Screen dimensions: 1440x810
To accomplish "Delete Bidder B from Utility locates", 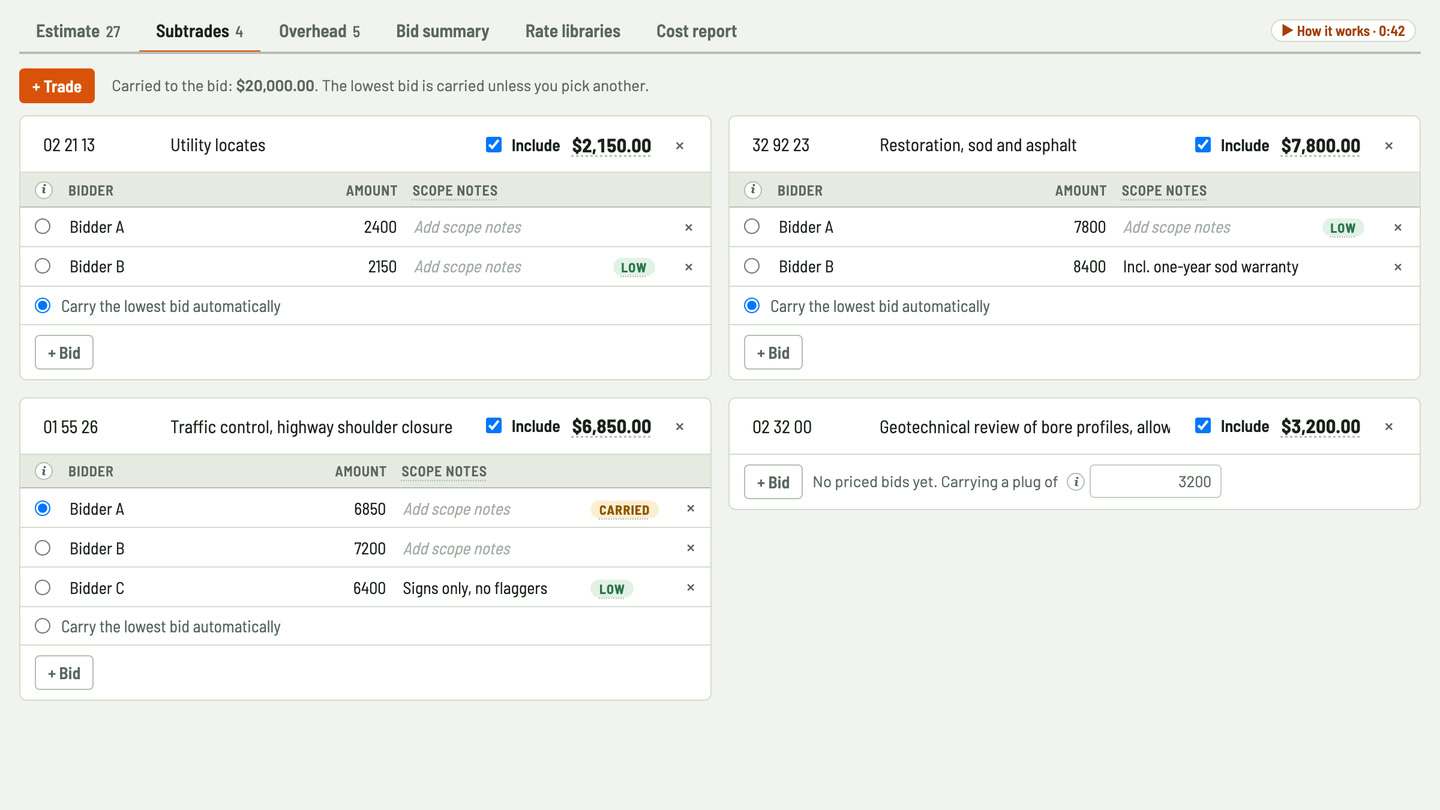I will pos(689,267).
